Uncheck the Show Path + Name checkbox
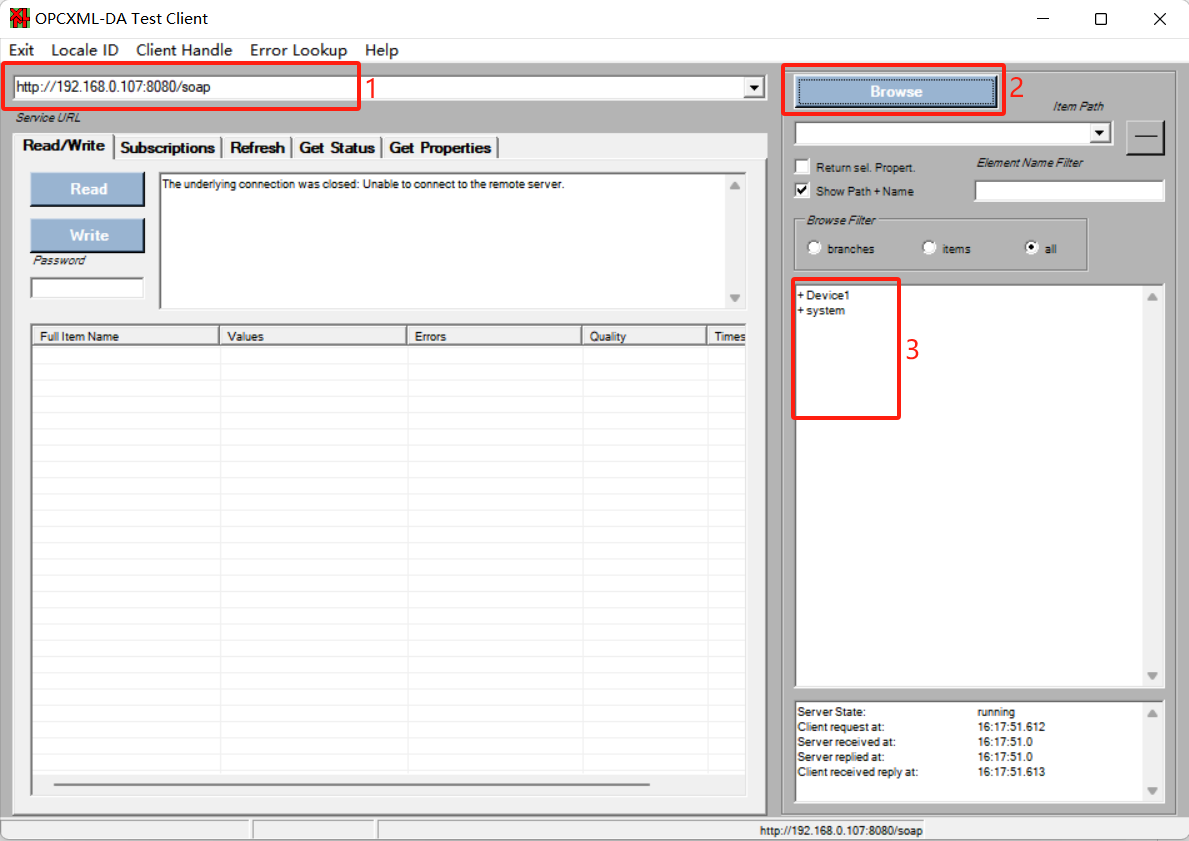This screenshot has width=1189, height=841. click(x=802, y=190)
